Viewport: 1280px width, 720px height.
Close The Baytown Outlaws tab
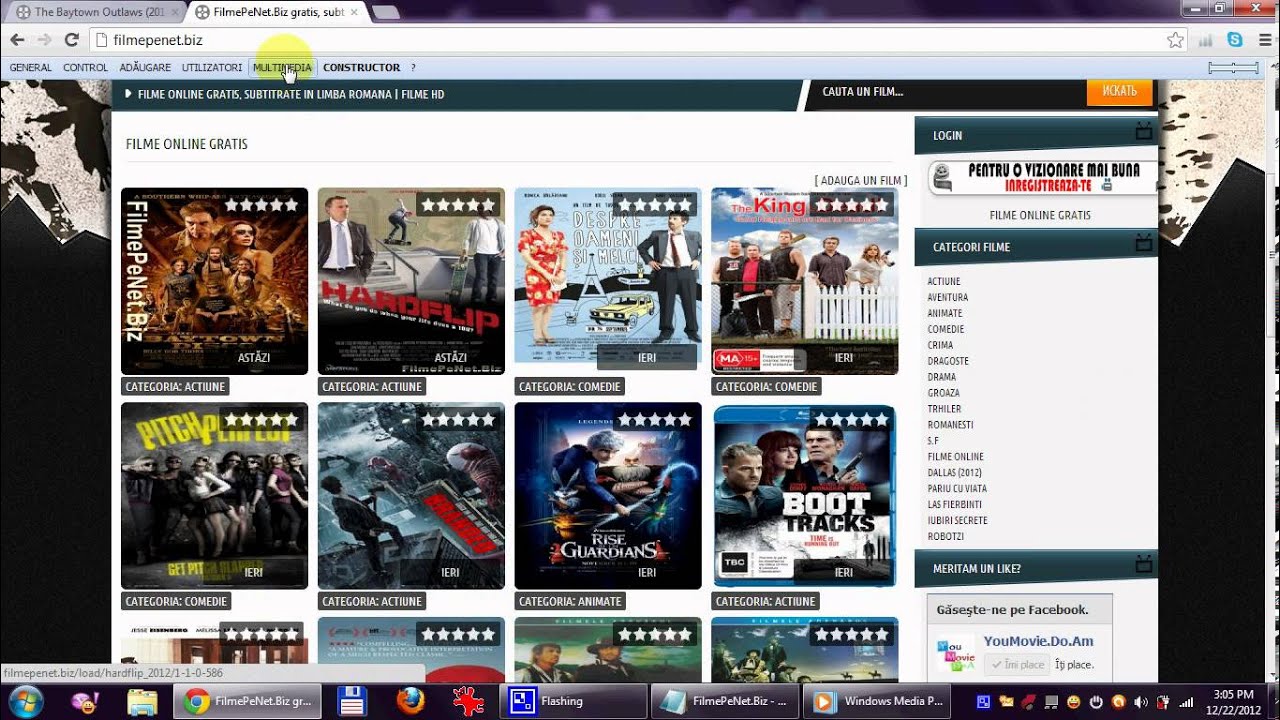pos(174,12)
